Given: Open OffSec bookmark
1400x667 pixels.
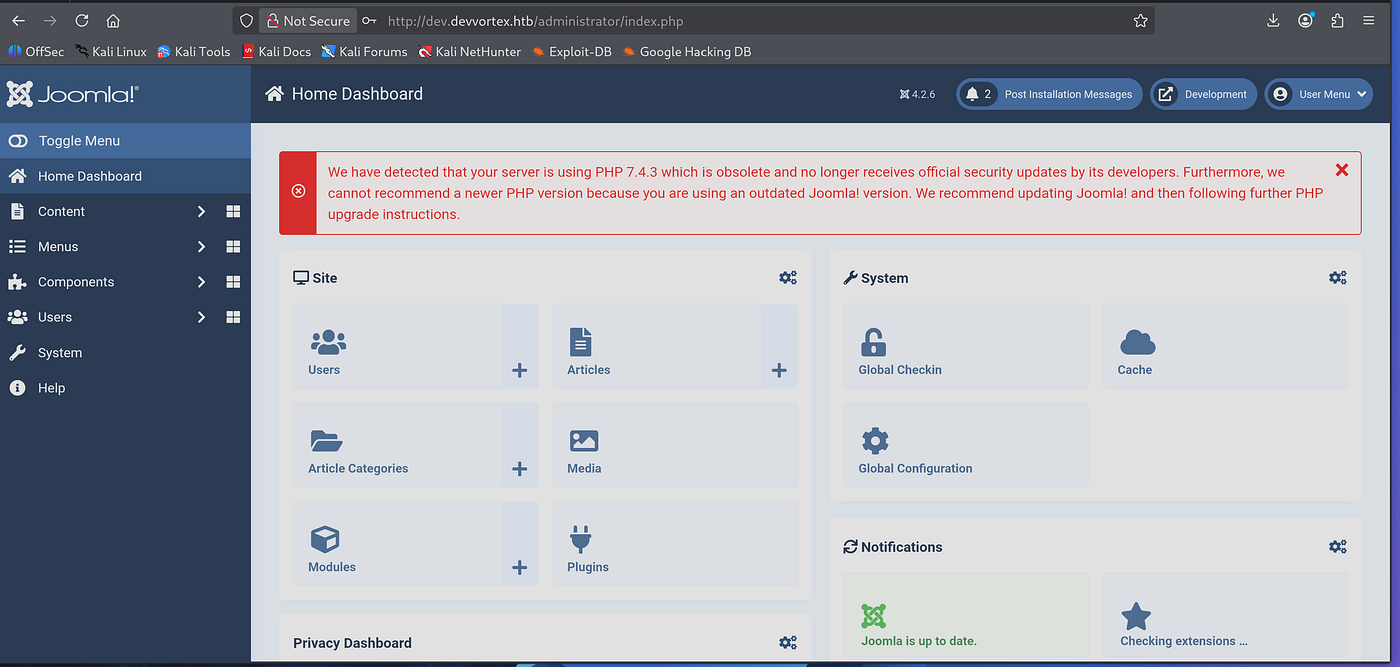Looking at the screenshot, I should 36,51.
